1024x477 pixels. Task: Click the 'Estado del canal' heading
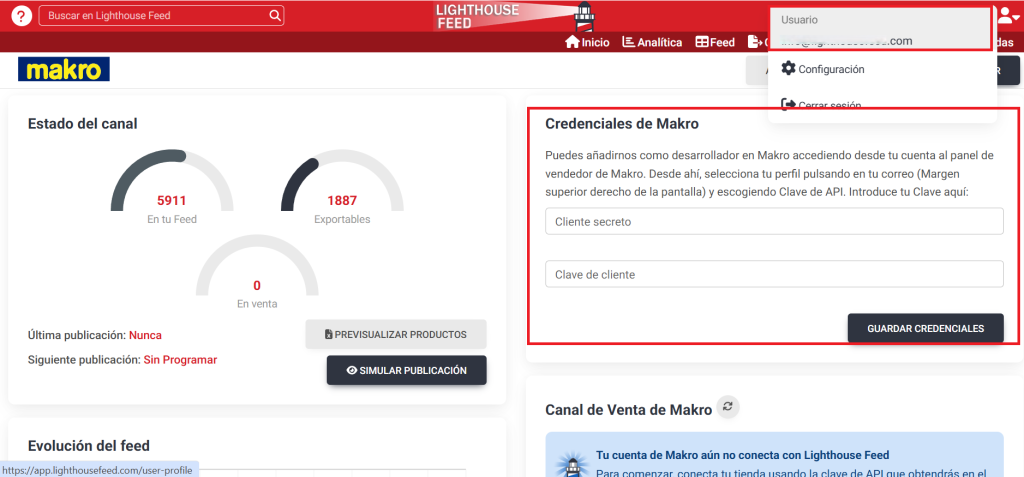82,123
